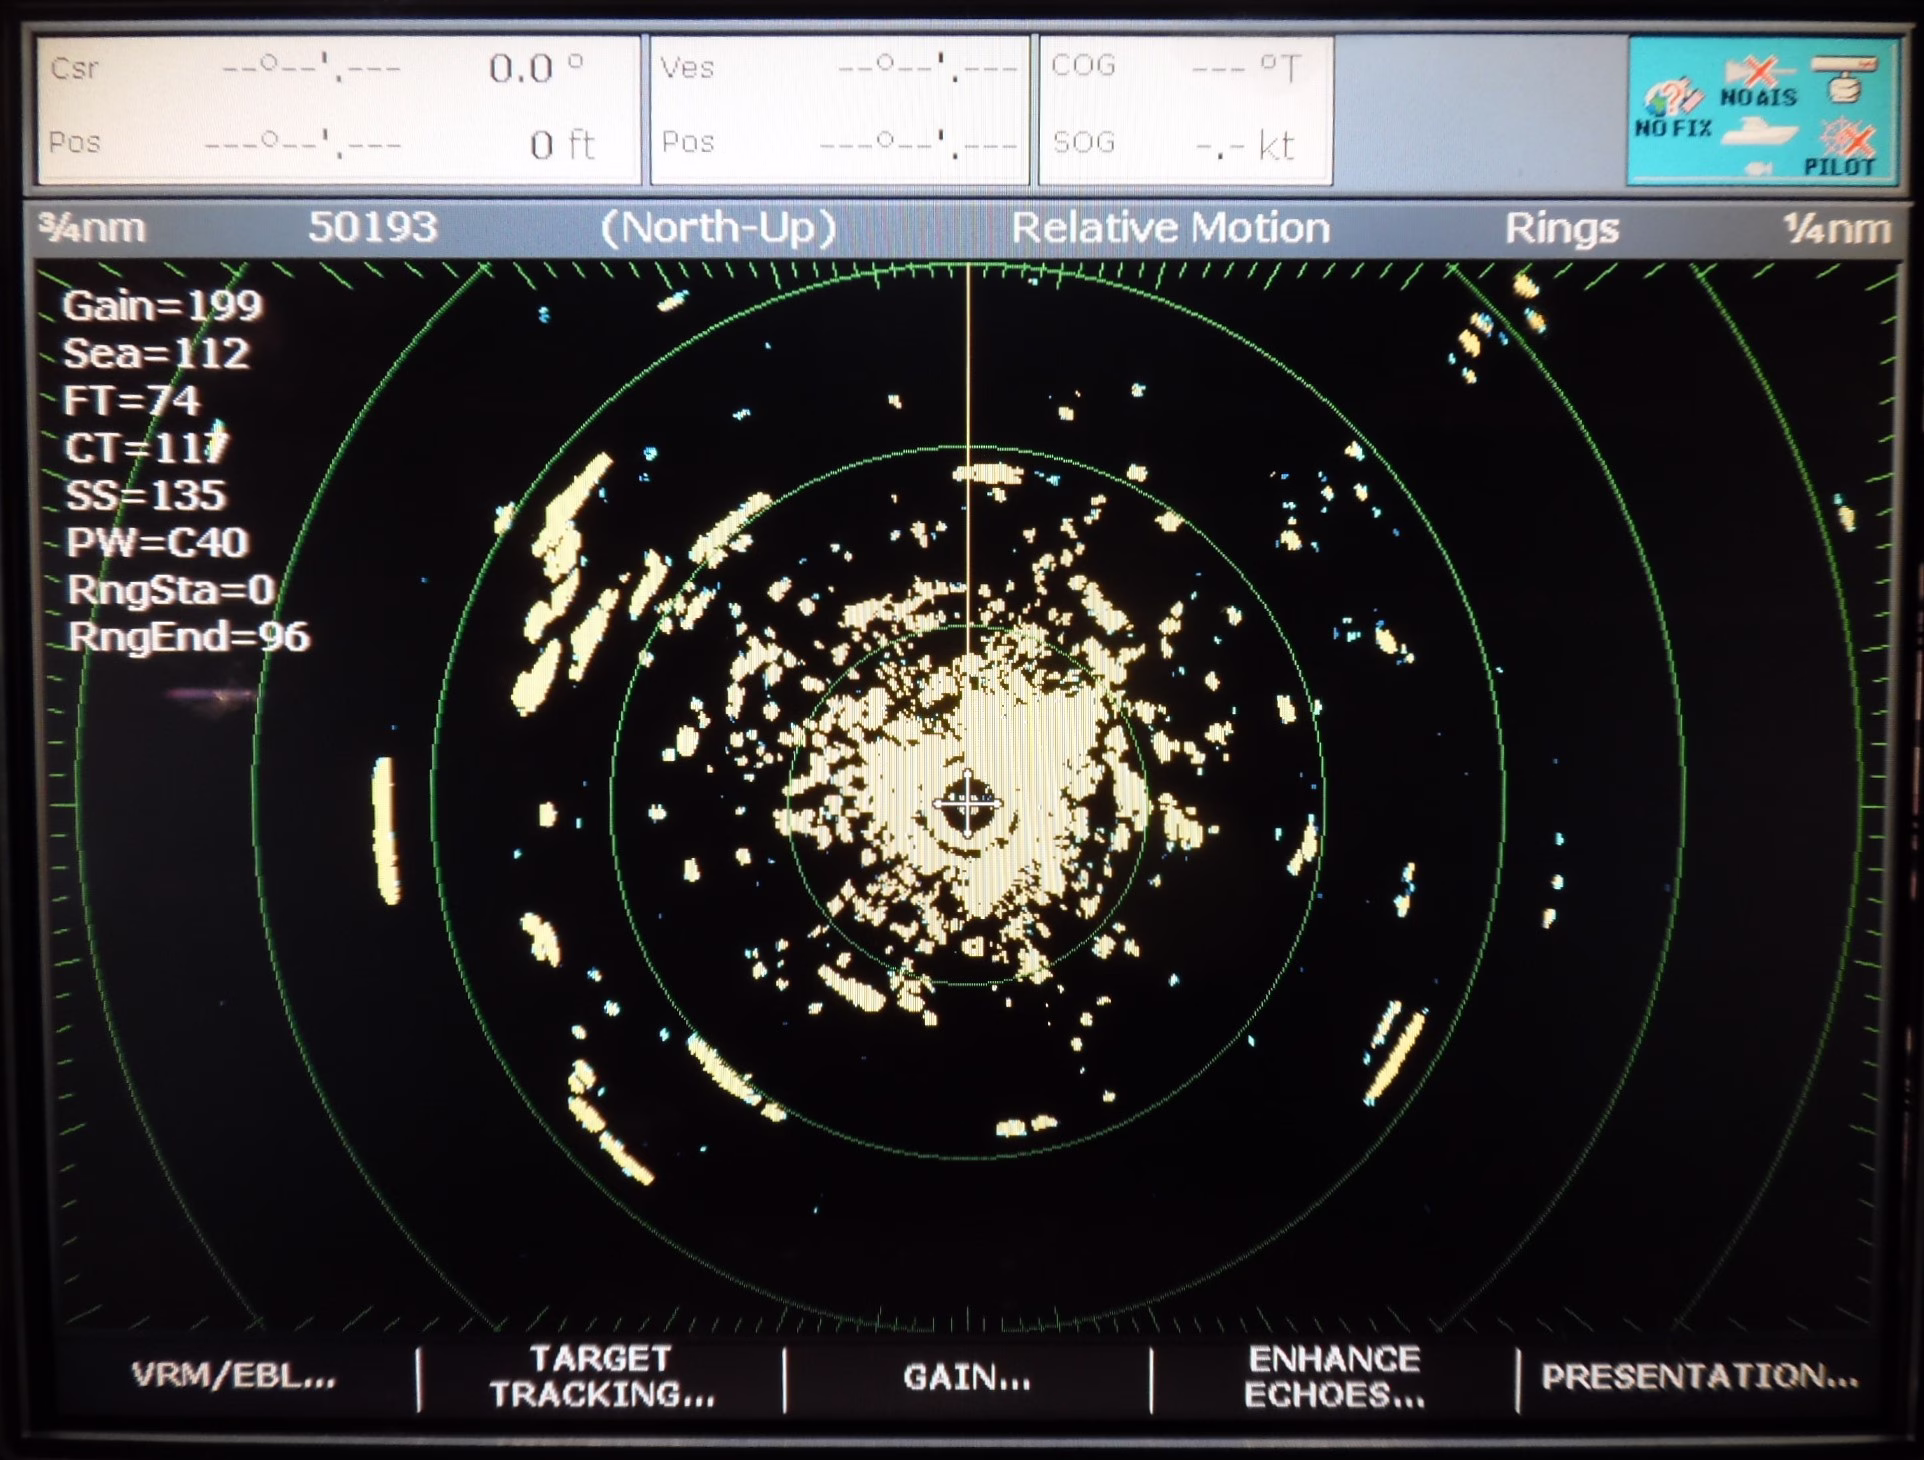1924x1460 pixels.
Task: Click the PILOT autopilot status icon
Action: (x=1839, y=148)
